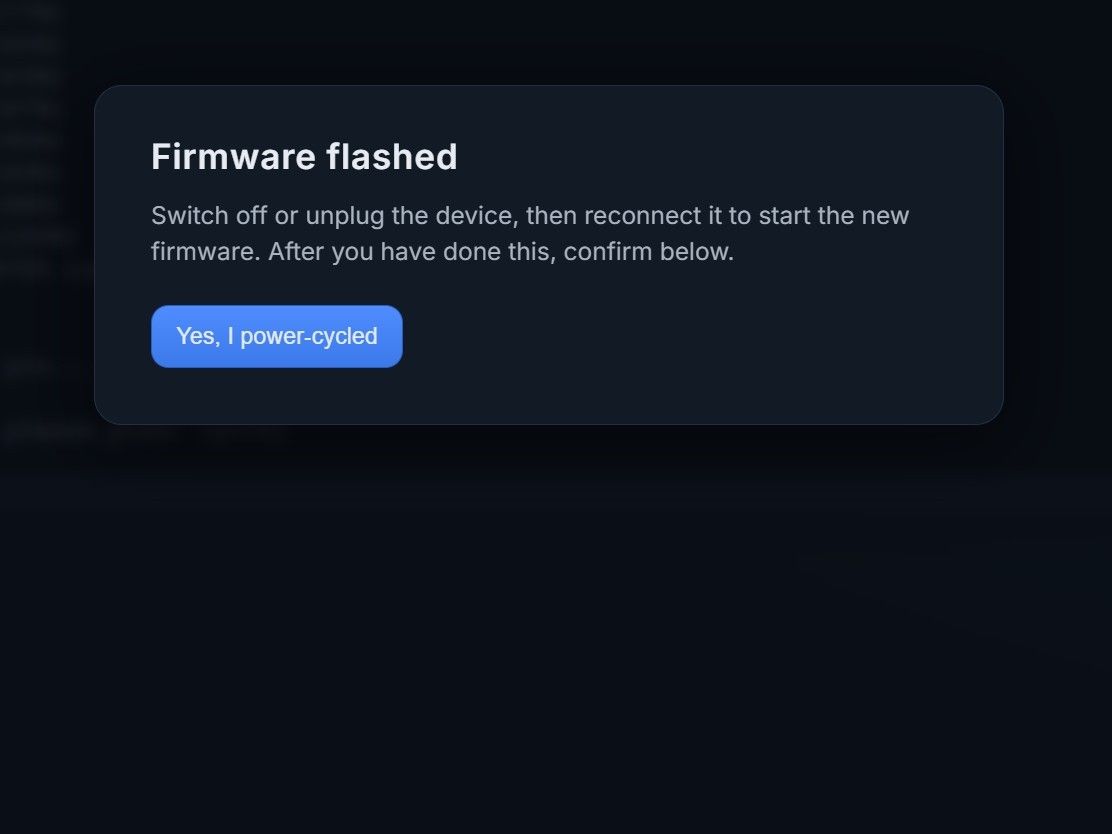Click the space below the confirm button
This screenshot has height=834, width=1112.
[276, 395]
